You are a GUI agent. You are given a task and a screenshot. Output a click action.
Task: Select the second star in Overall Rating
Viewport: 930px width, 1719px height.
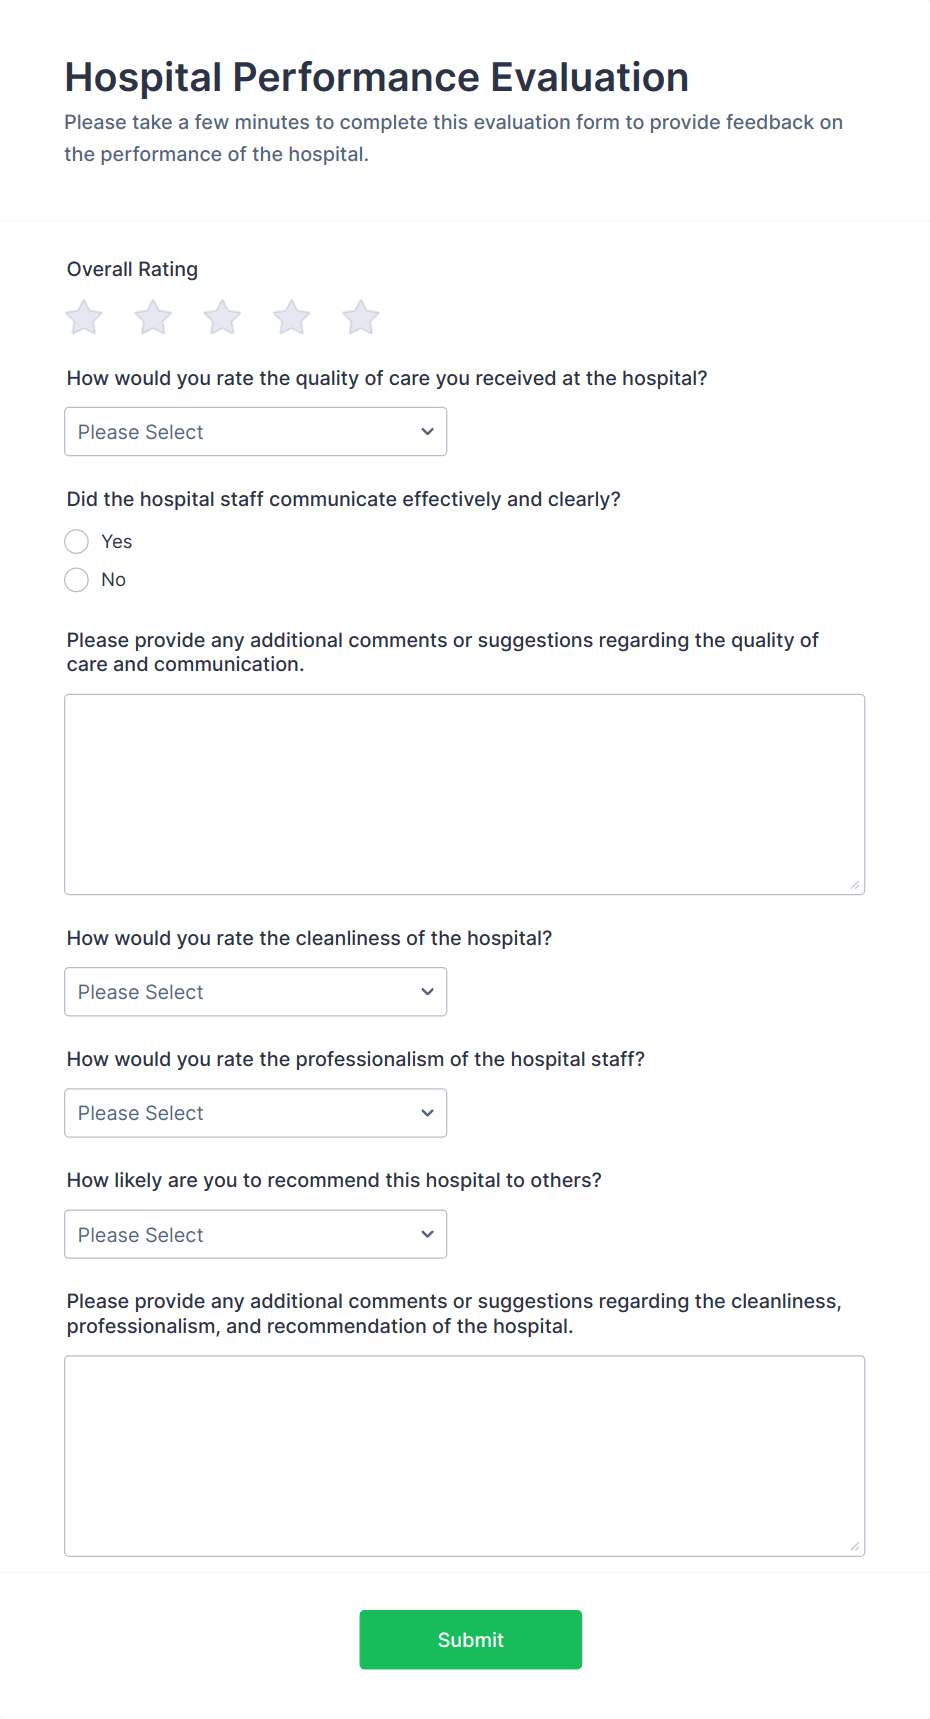(152, 317)
